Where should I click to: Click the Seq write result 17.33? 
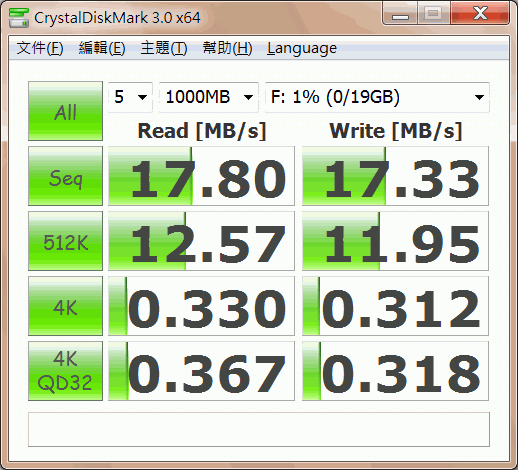tap(395, 176)
